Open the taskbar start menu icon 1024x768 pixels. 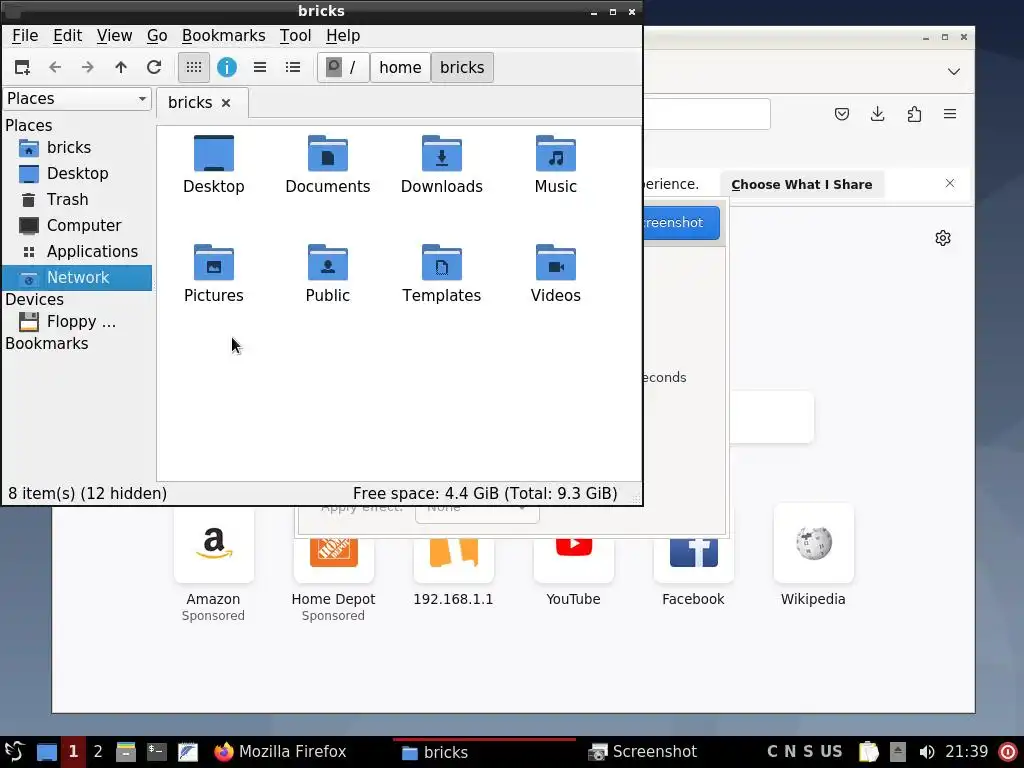coord(14,752)
